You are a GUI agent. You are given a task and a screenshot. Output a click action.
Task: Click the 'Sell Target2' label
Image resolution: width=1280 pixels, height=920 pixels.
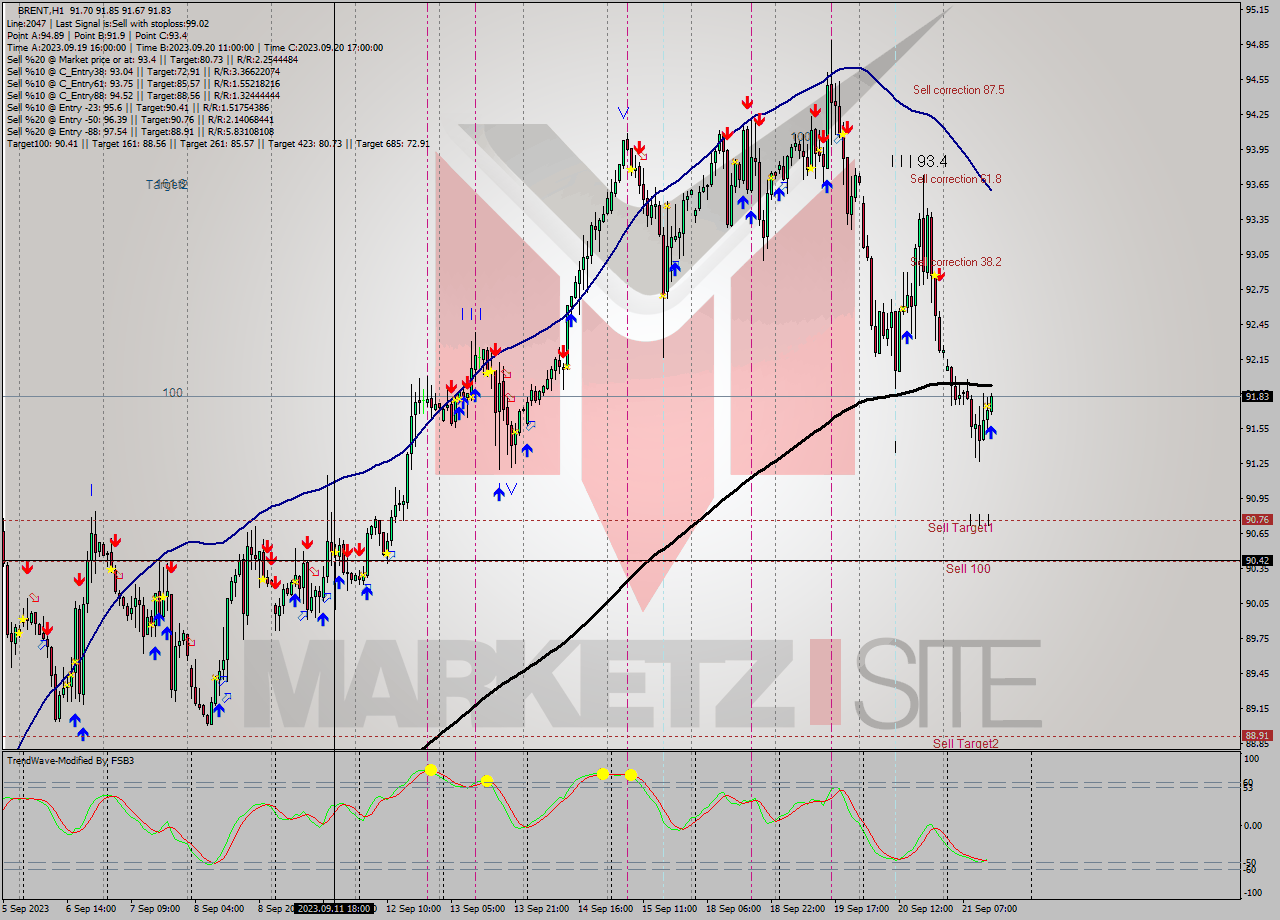(x=965, y=743)
